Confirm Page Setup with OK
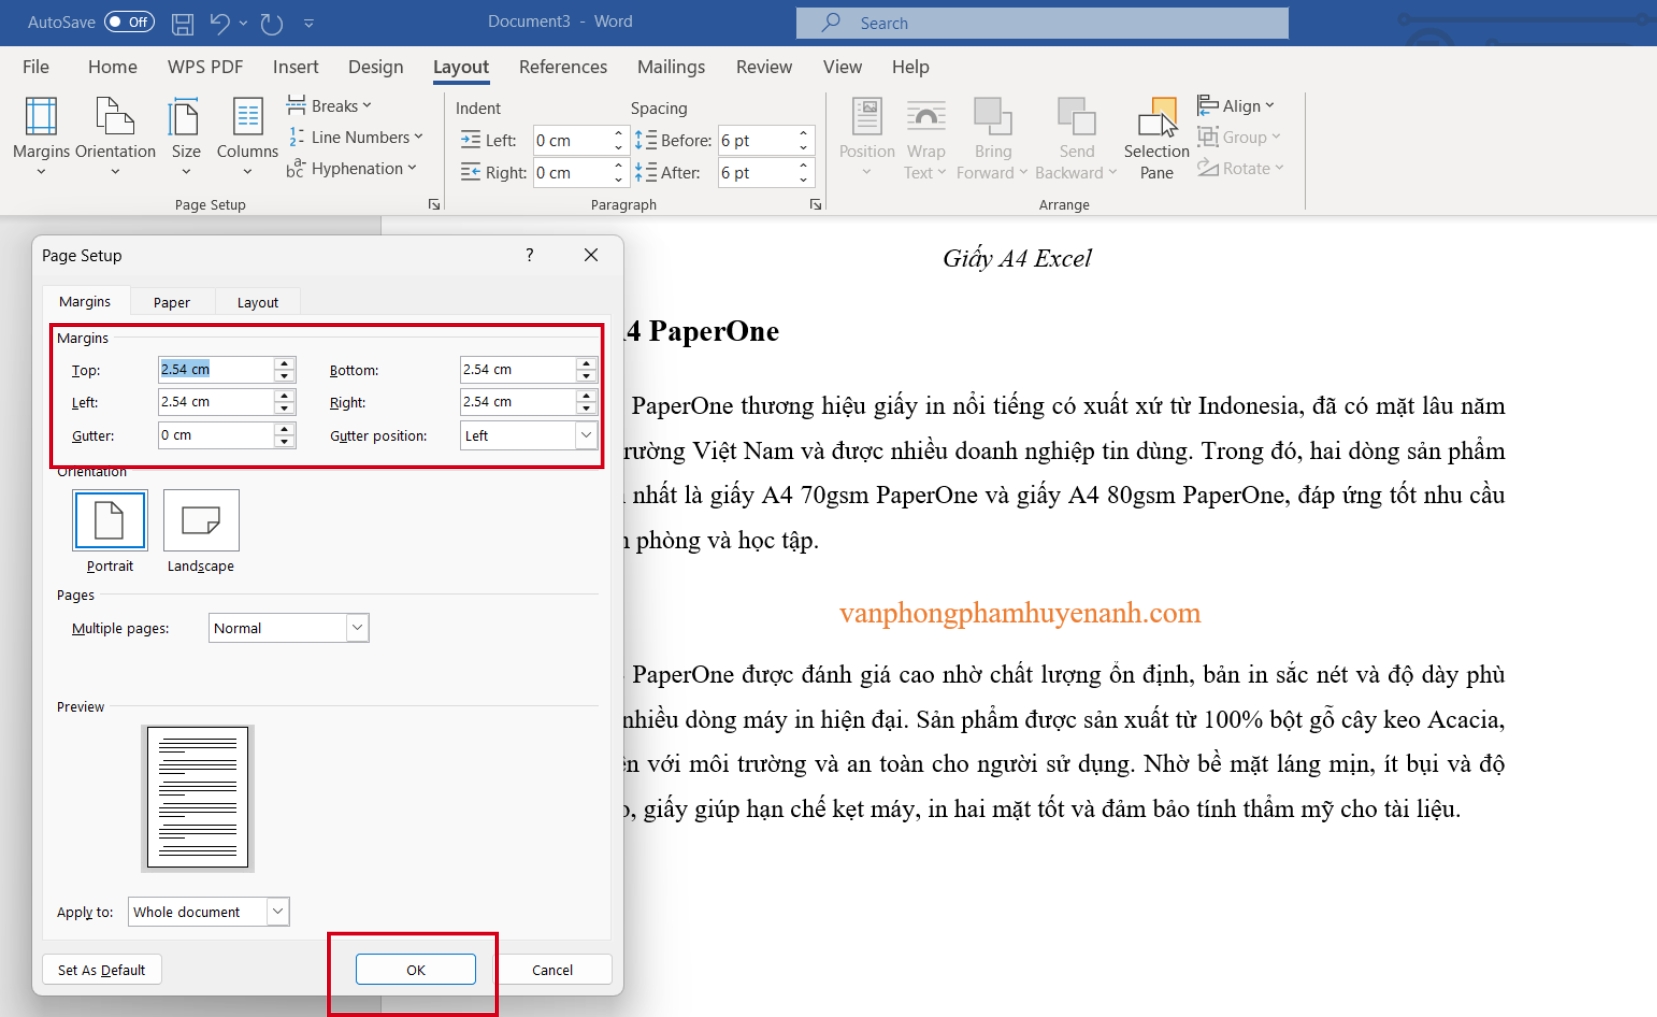The image size is (1657, 1017). (416, 970)
